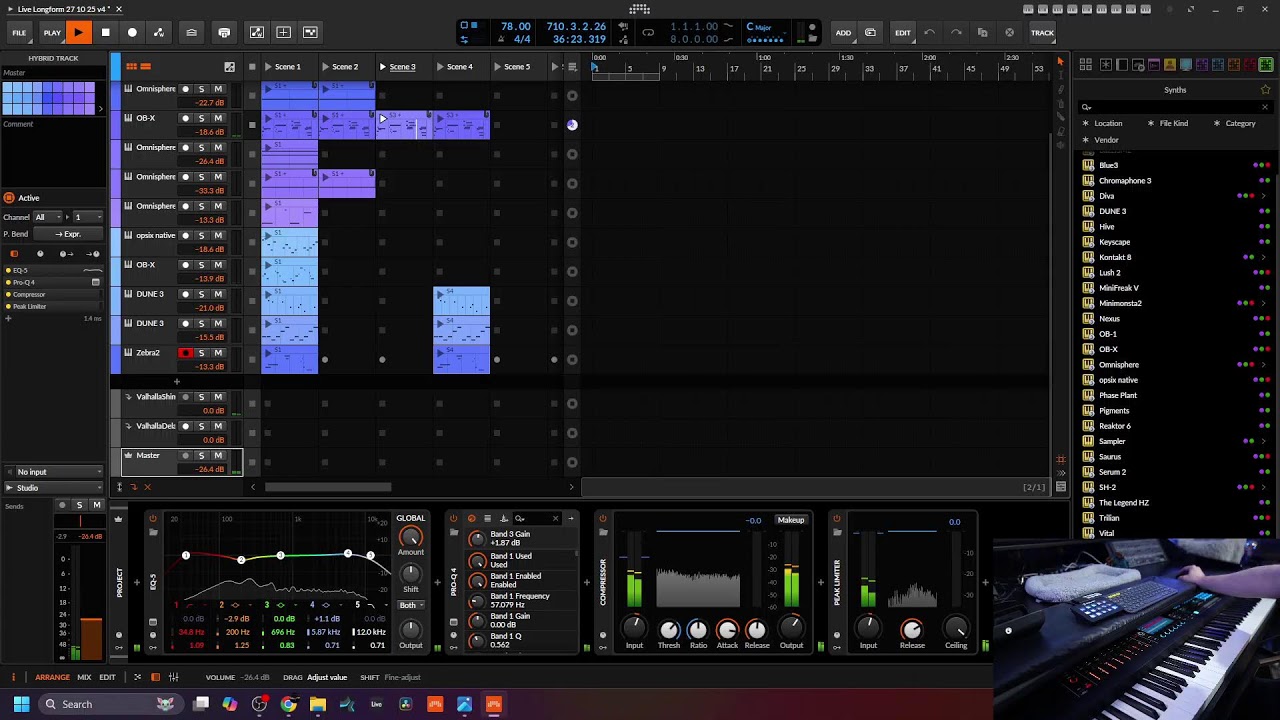The image size is (1280, 720).
Task: Click the Peak Limiter Ceiling knob
Action: point(956,629)
